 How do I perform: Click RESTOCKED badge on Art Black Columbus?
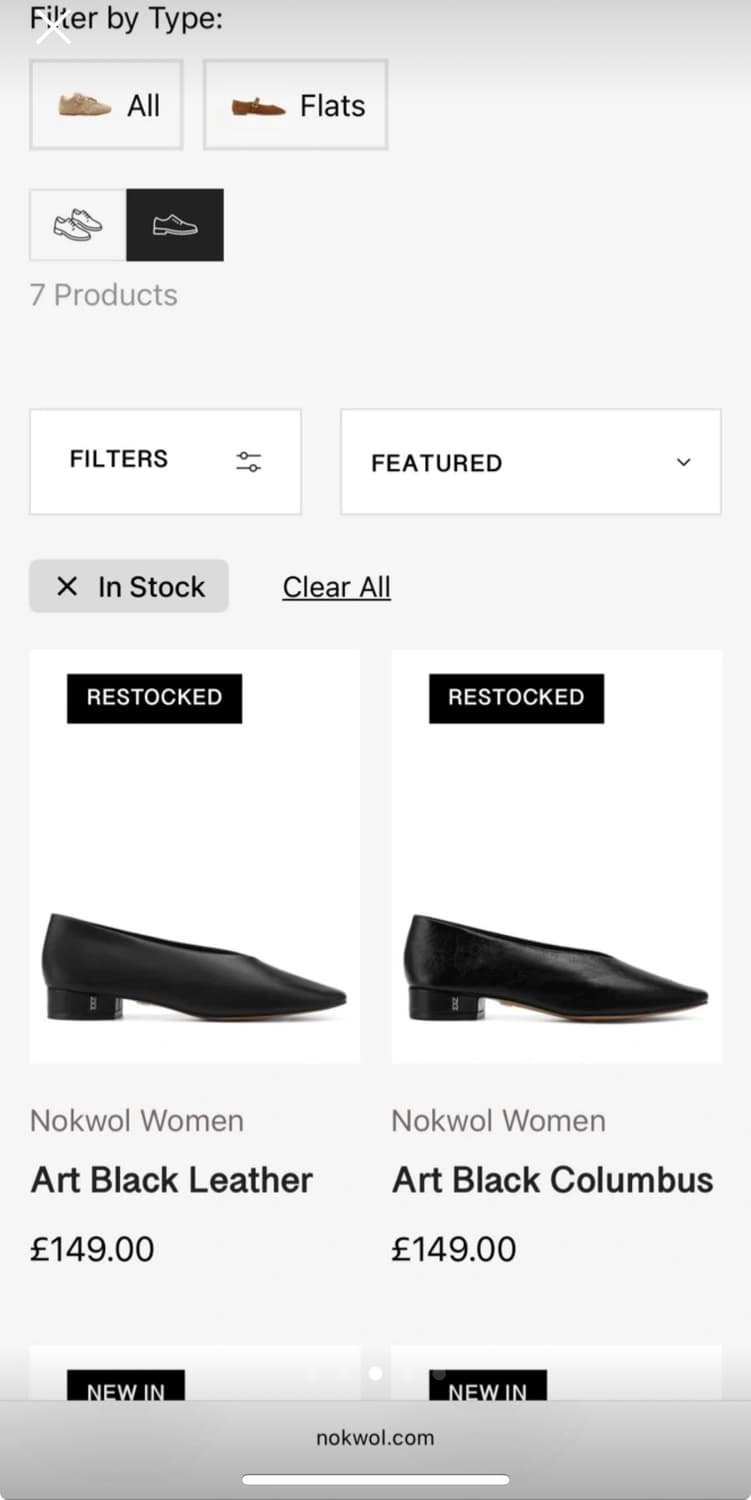point(516,697)
